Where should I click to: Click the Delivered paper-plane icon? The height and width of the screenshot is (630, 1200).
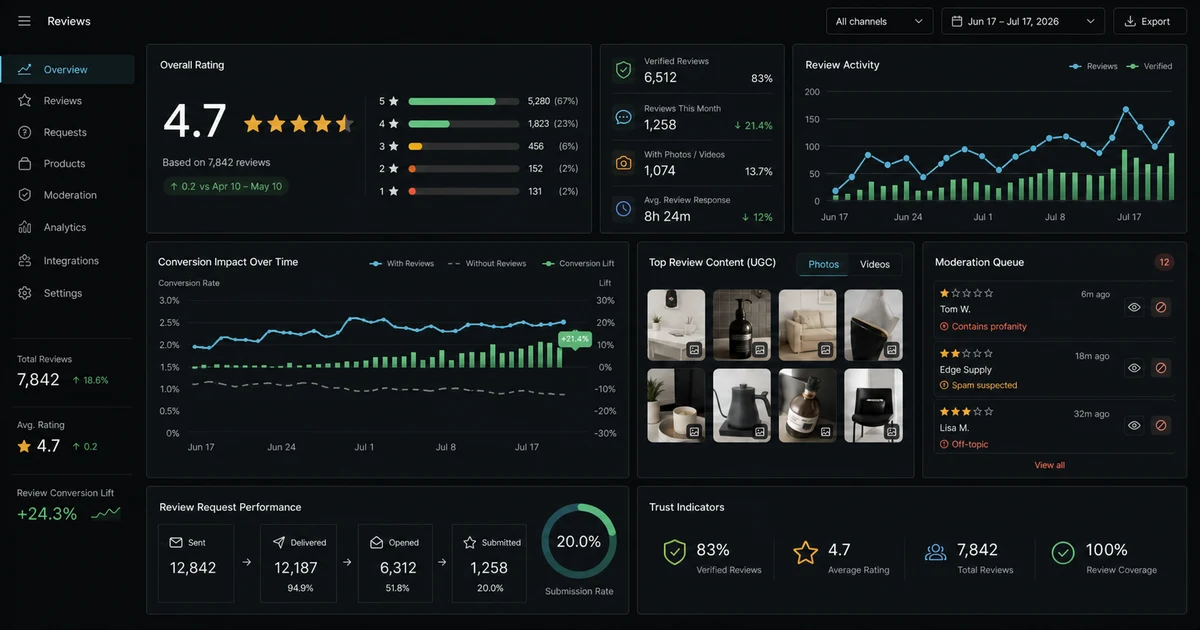point(279,542)
